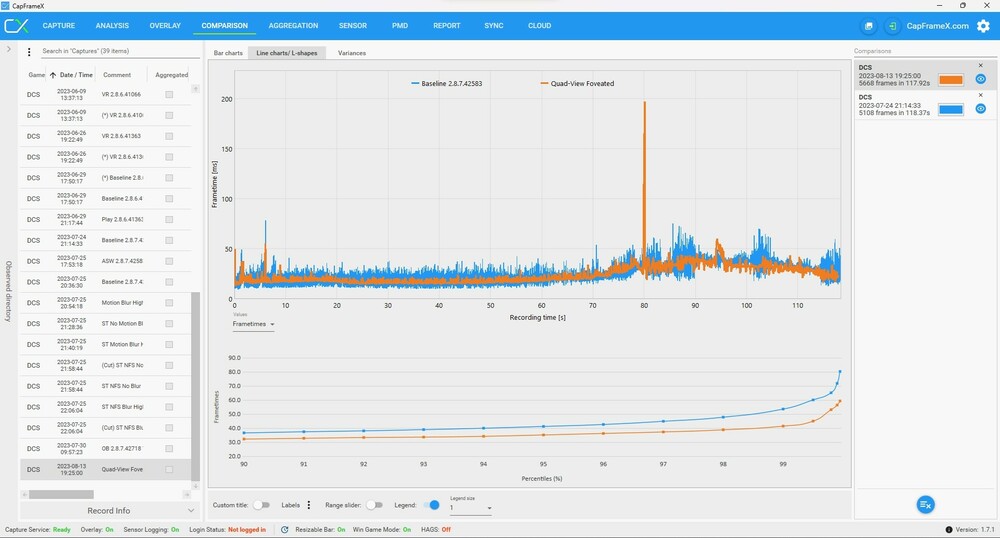
Task: Click the scroll-right arrow under captures list
Action: pos(187,495)
